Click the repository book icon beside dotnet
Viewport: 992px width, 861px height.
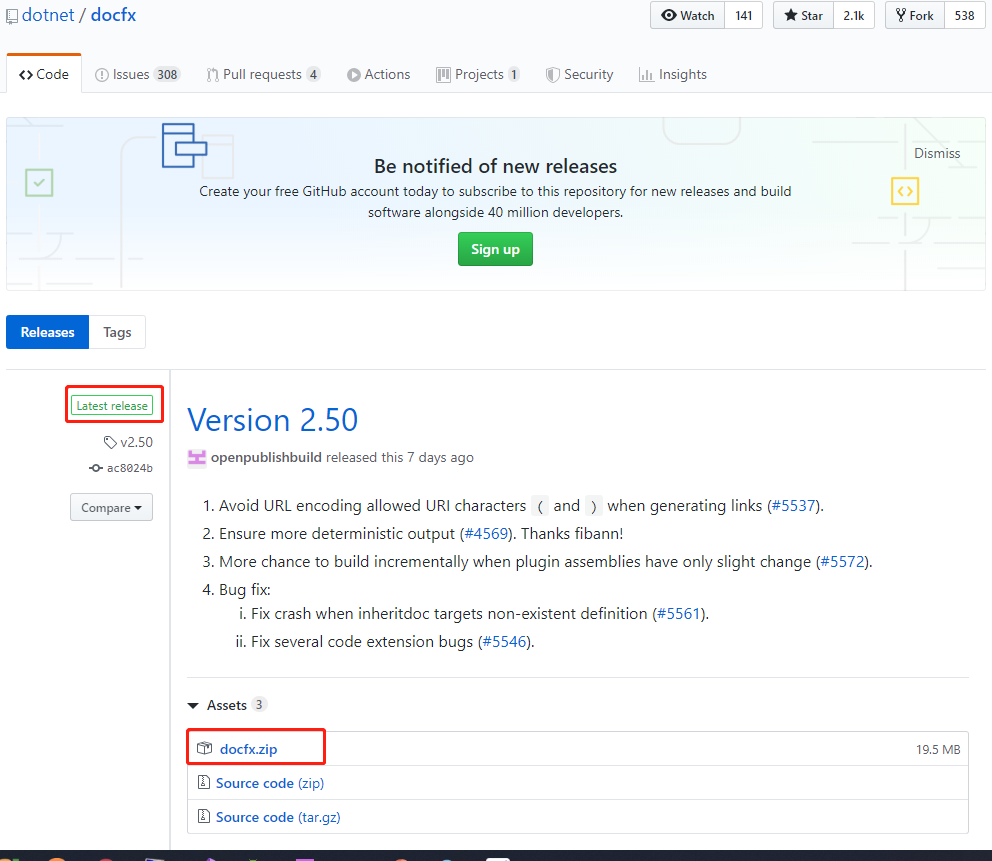[12, 16]
